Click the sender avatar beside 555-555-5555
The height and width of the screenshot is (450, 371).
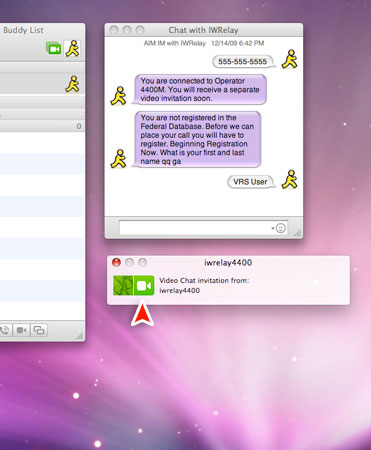pos(289,59)
